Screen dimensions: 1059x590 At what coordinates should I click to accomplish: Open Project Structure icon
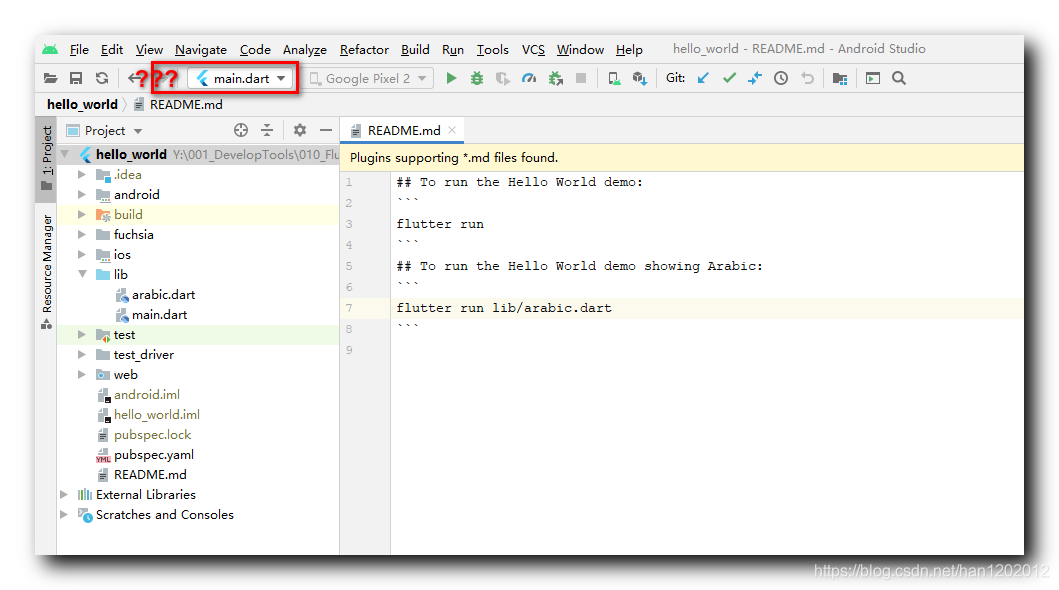(x=840, y=78)
